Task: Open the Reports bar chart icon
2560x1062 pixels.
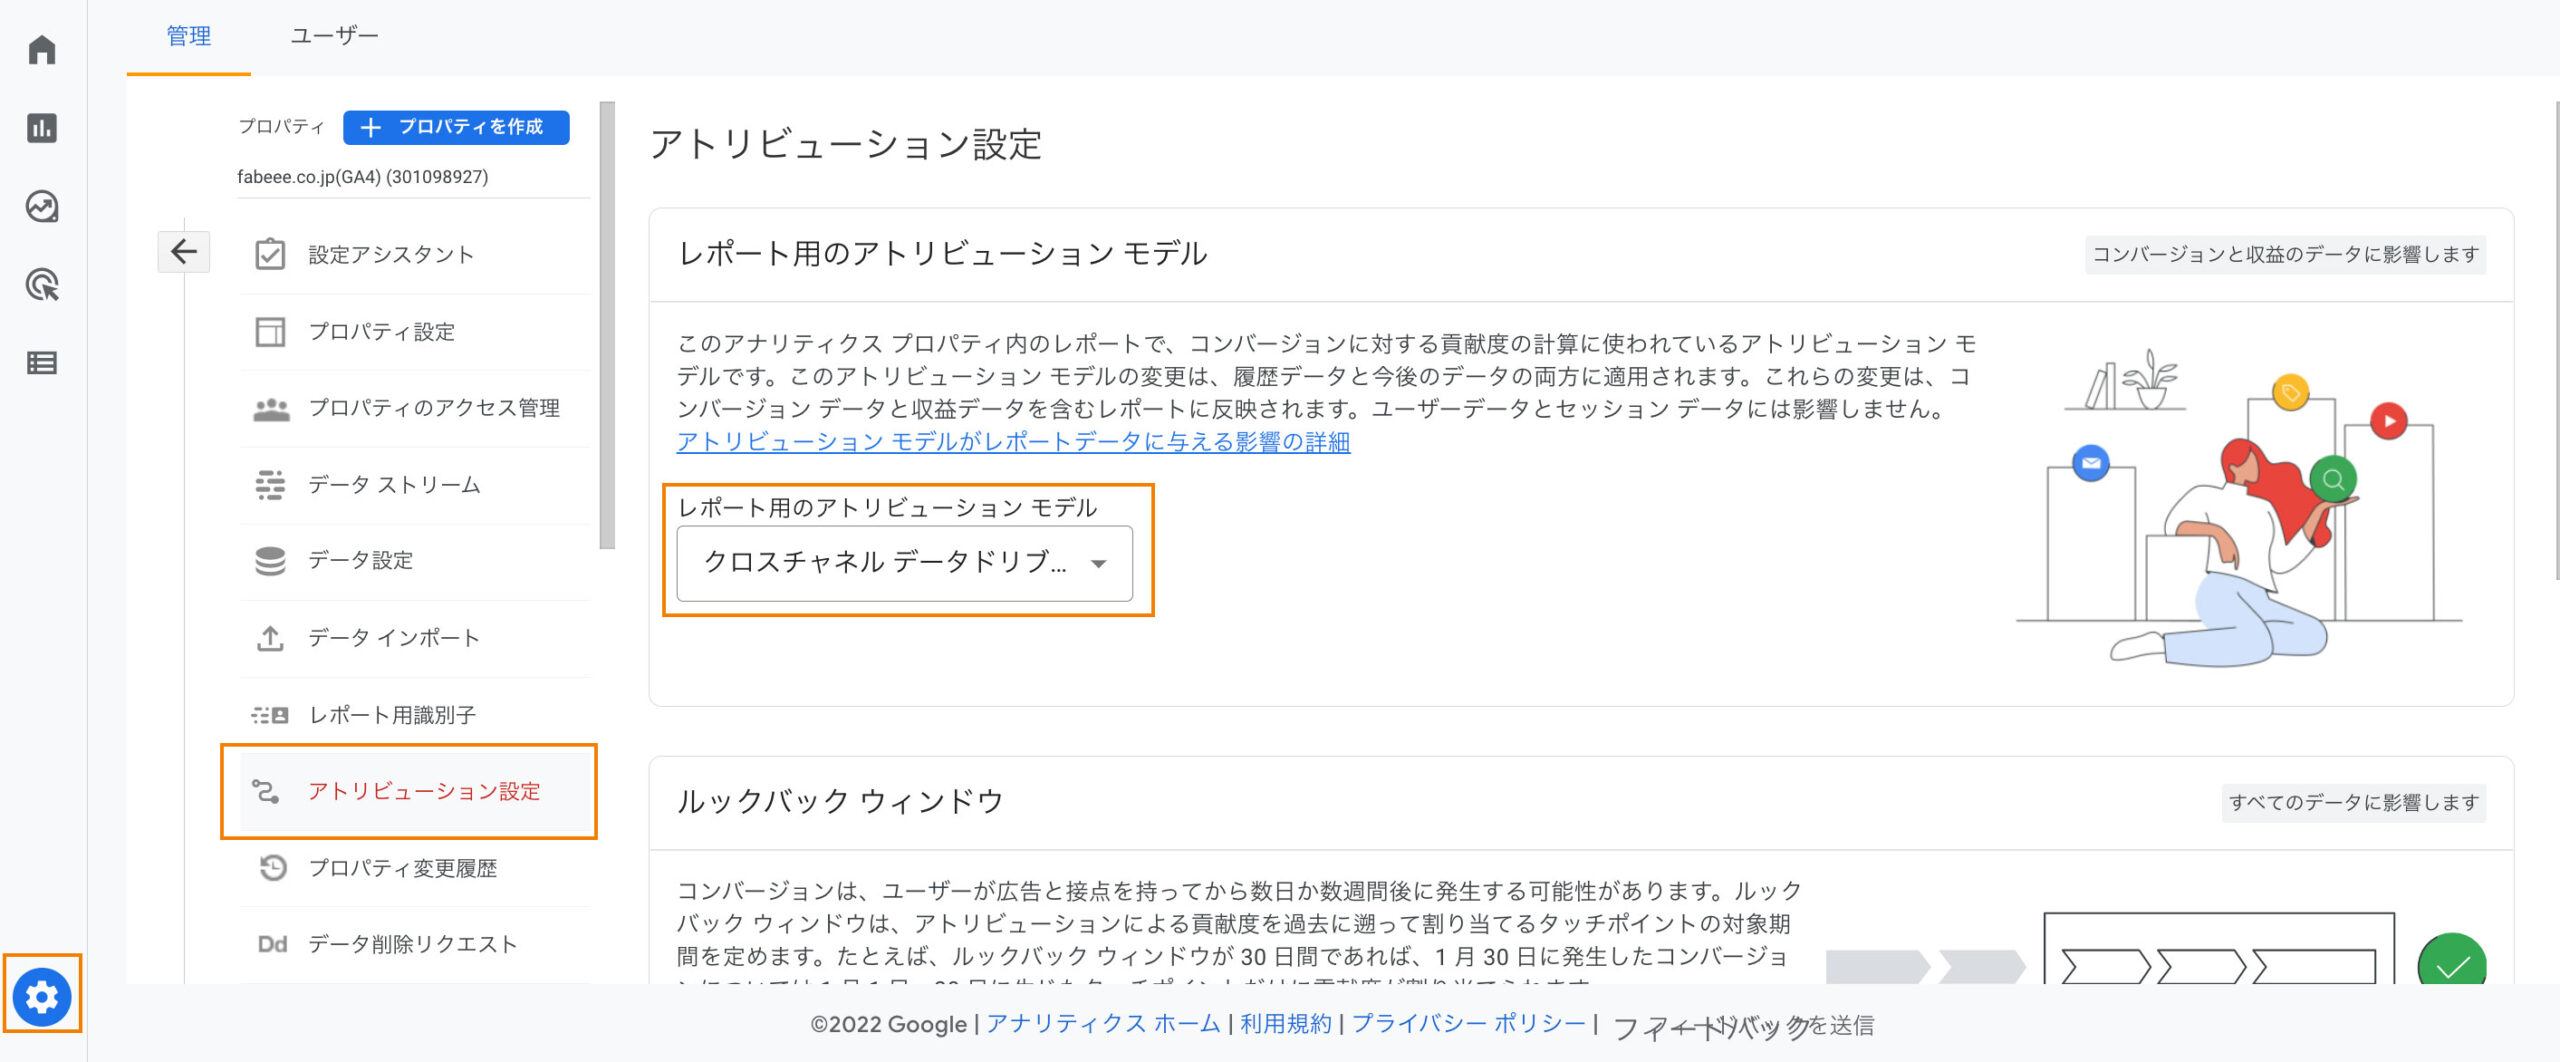Action: point(42,128)
